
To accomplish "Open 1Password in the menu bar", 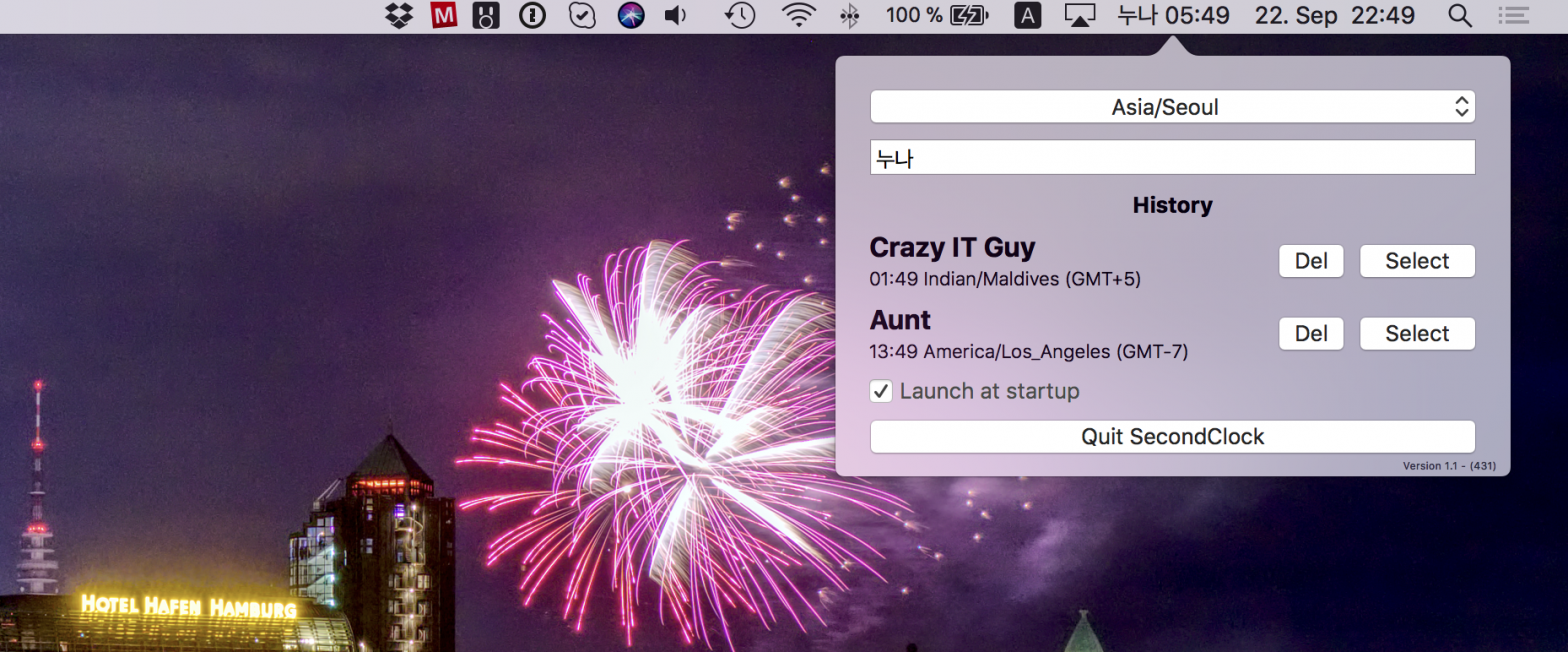I will tap(532, 15).
